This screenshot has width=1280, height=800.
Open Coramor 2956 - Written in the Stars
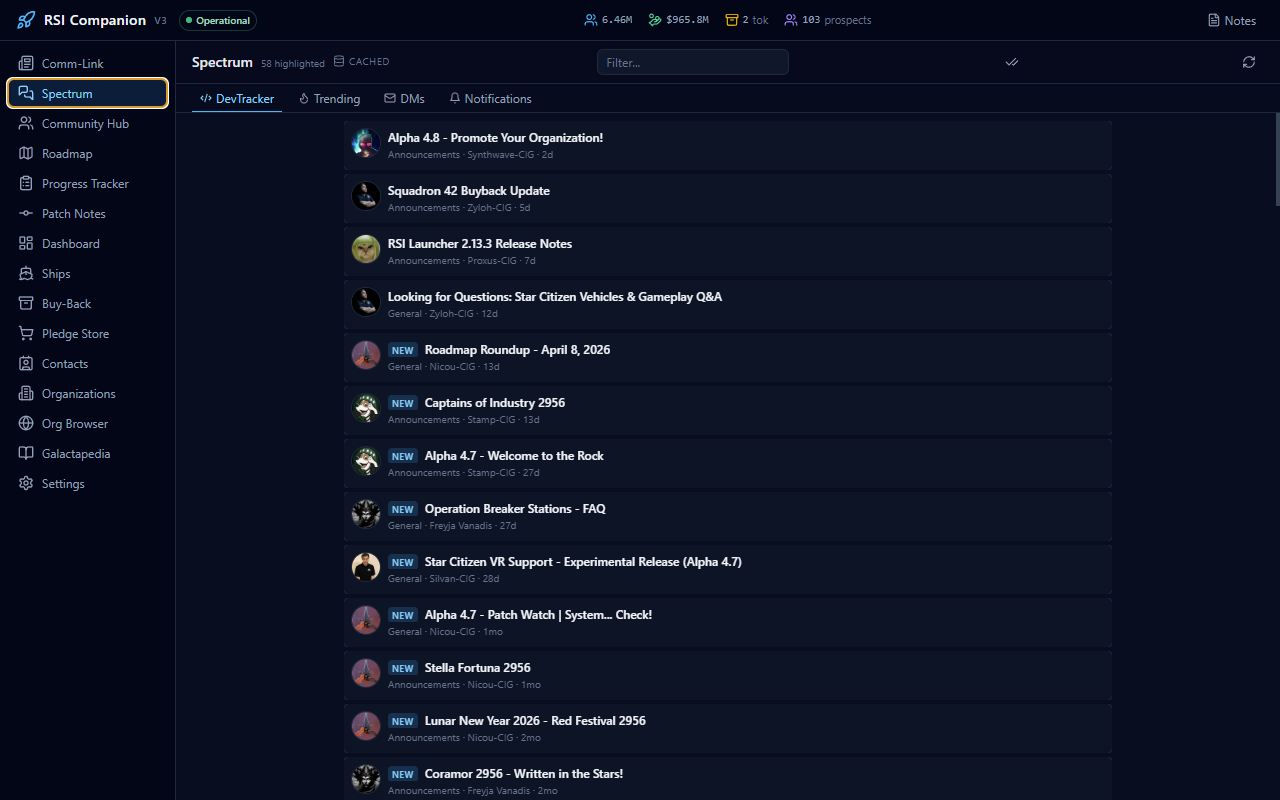728,779
